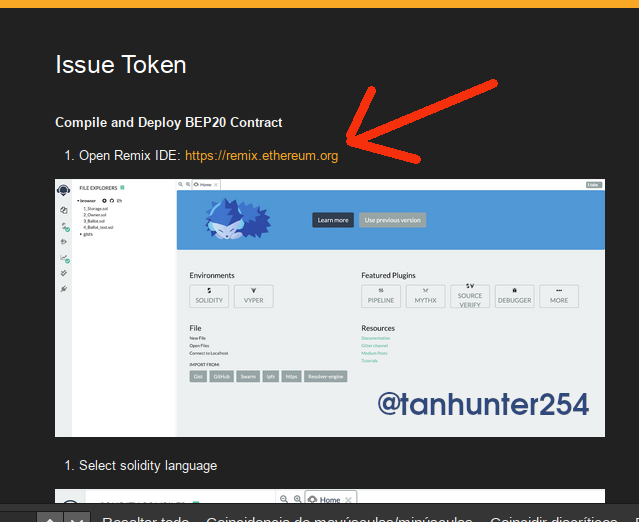Activate the Source Verify plugin

[x=470, y=296]
